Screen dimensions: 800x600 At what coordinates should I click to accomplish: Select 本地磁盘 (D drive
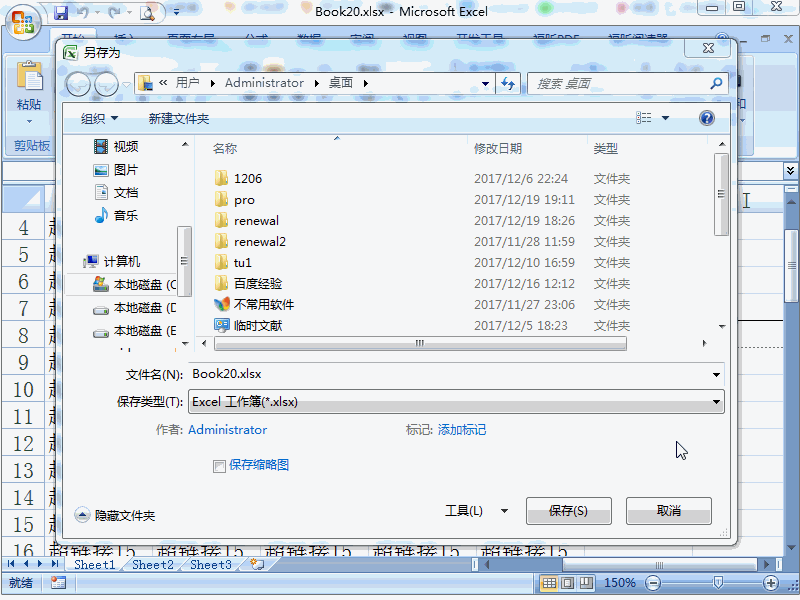(x=135, y=308)
